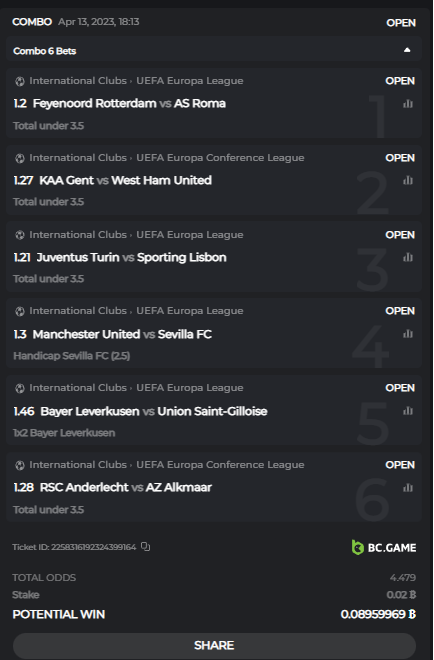This screenshot has height=660, width=434.
Task: Open Manchester United vs Sevilla FC bet
Action: (122, 334)
